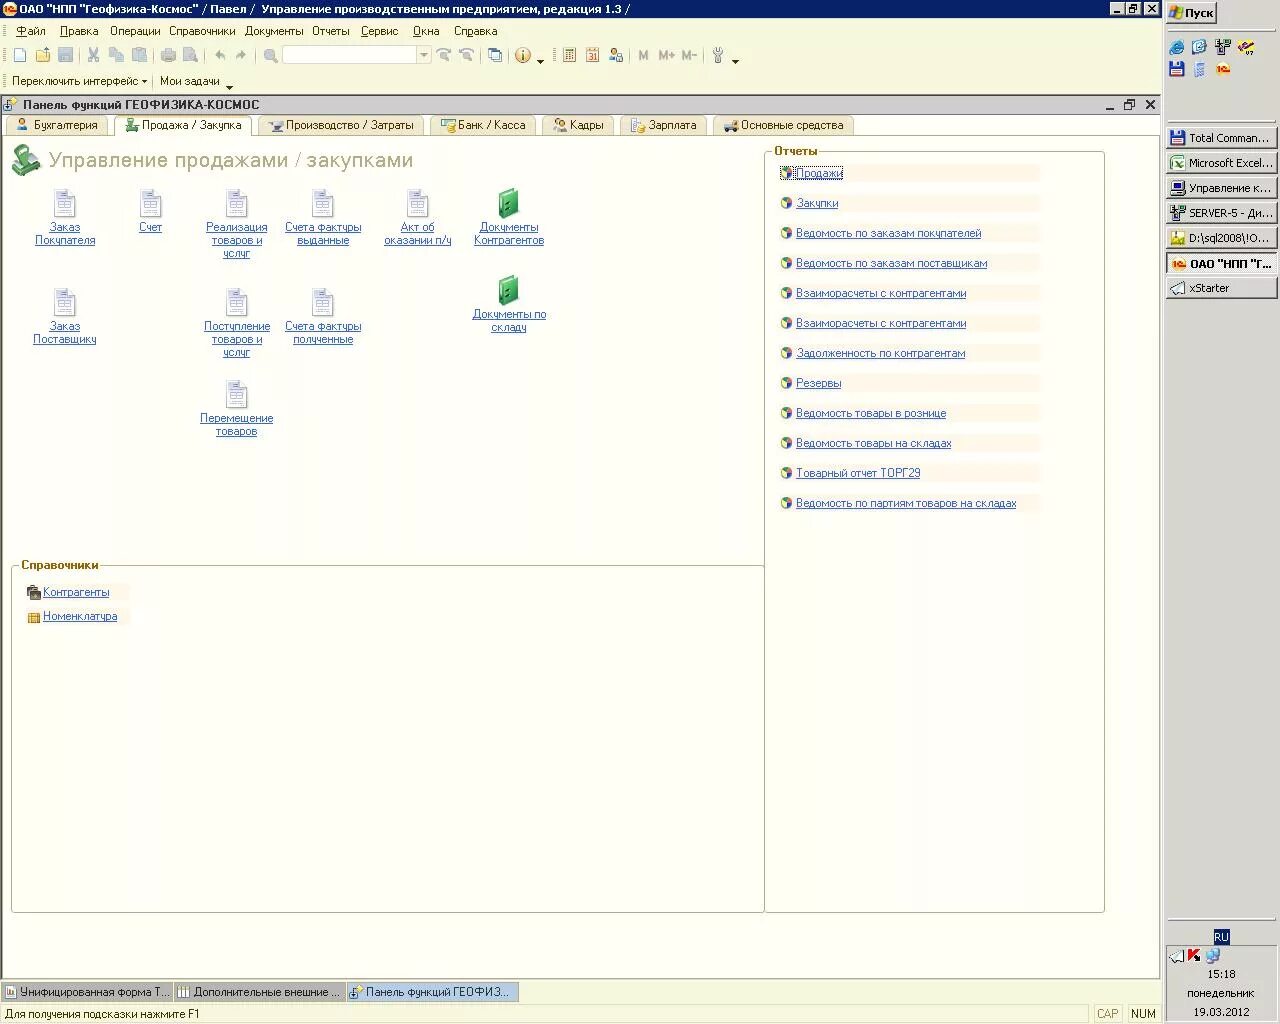The height and width of the screenshot is (1024, 1280).
Task: Open the Файл menu
Action: pos(31,31)
